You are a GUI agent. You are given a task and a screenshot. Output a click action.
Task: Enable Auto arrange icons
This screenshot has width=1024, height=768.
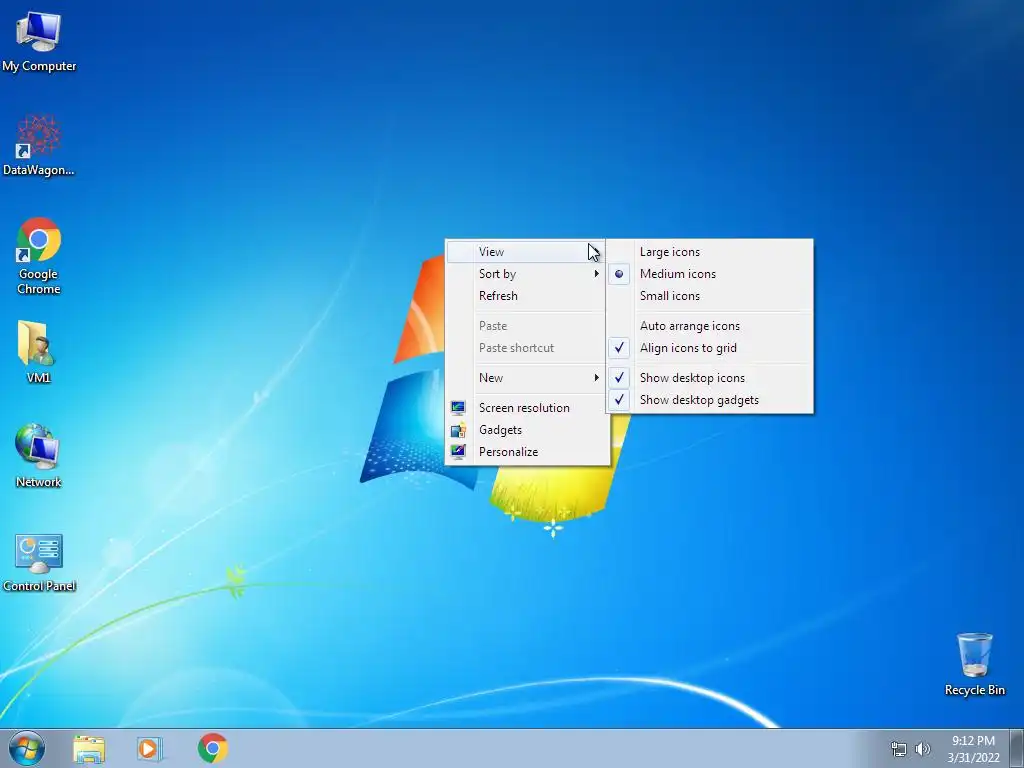tap(710, 326)
